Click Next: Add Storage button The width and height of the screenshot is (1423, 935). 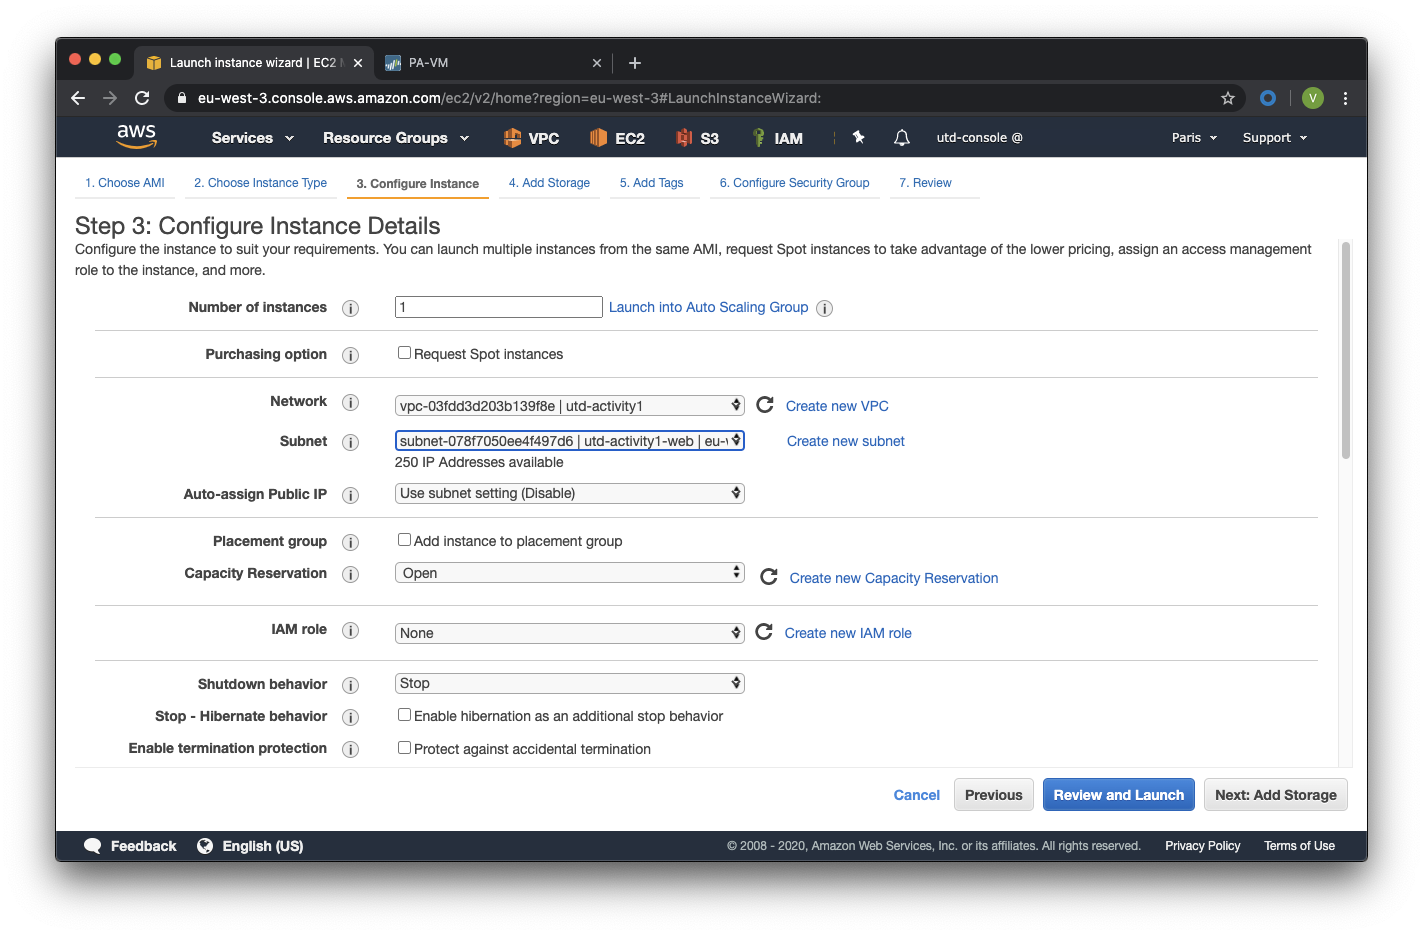(x=1276, y=795)
